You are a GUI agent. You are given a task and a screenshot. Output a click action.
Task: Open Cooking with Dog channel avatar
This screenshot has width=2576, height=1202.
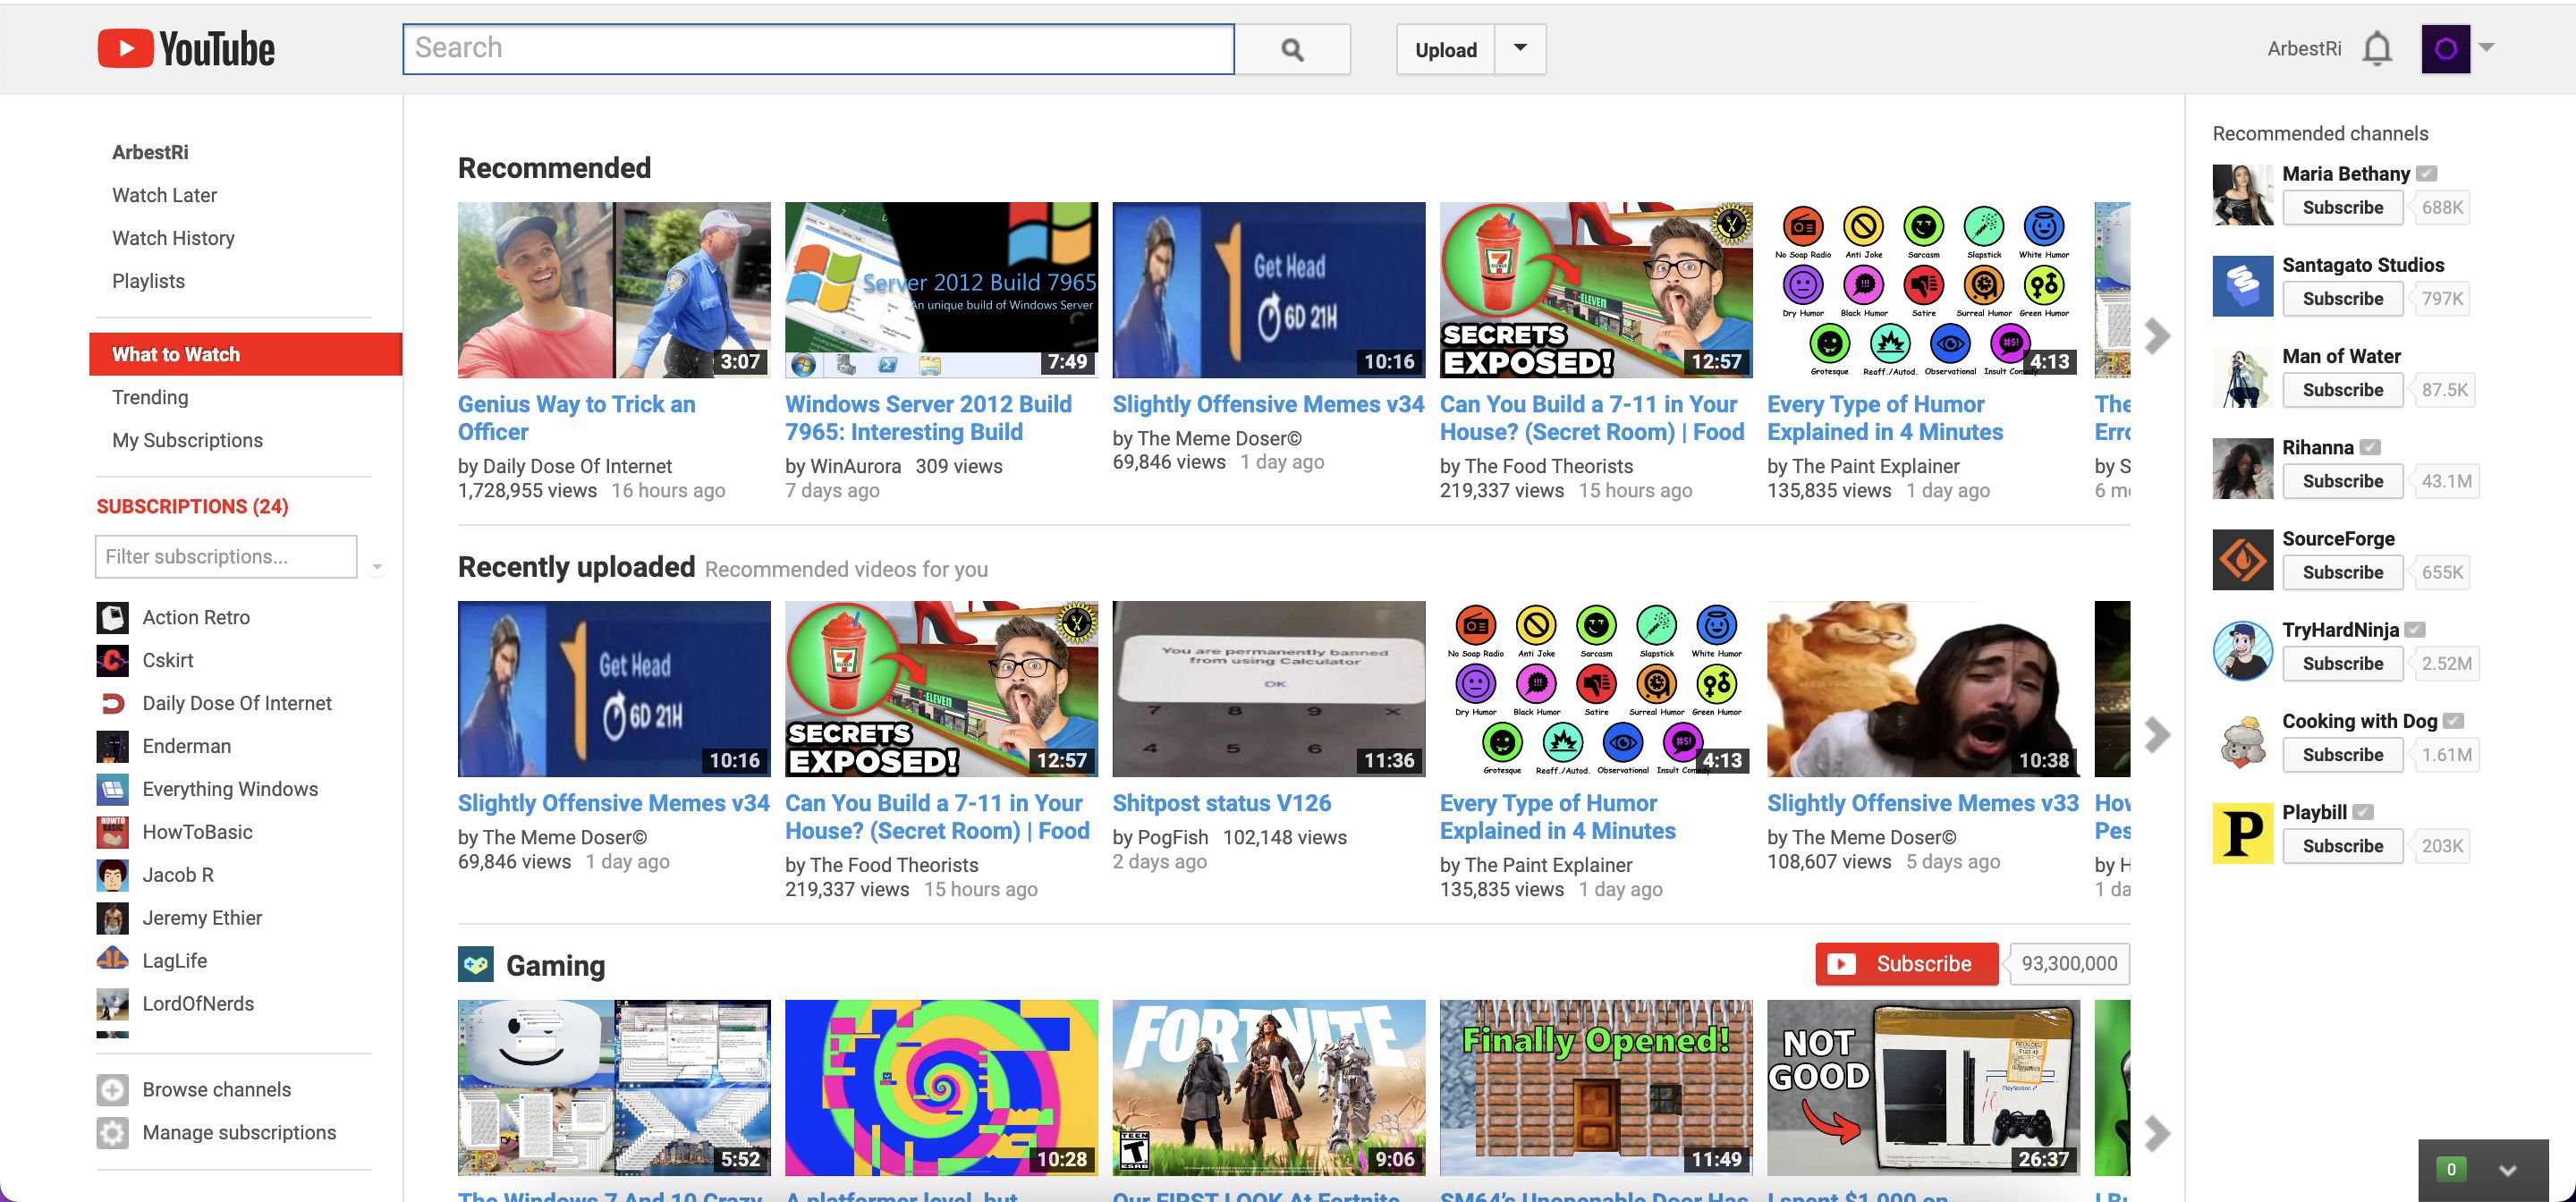2242,741
